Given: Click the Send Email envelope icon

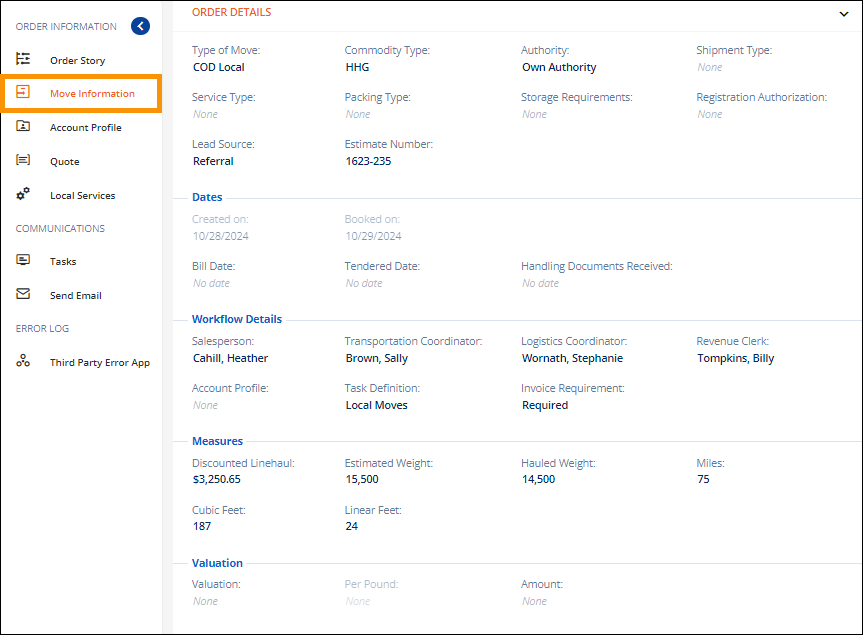Looking at the screenshot, I should (23, 295).
